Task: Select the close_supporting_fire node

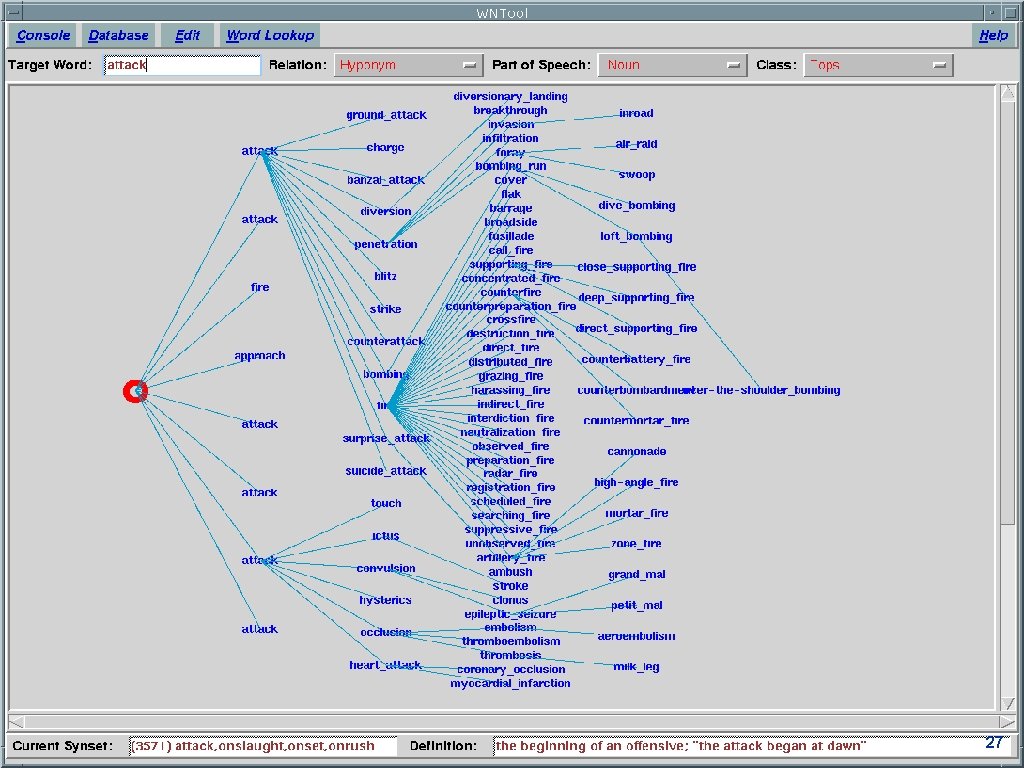Action: click(637, 267)
